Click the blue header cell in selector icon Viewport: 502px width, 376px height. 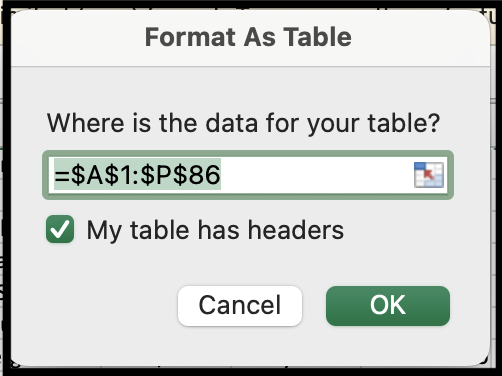click(x=420, y=166)
